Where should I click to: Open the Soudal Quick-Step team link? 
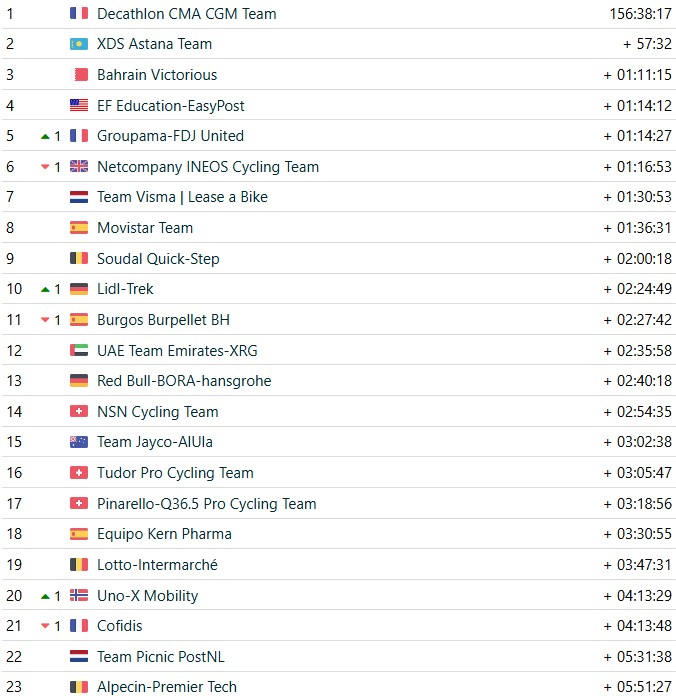(x=158, y=259)
